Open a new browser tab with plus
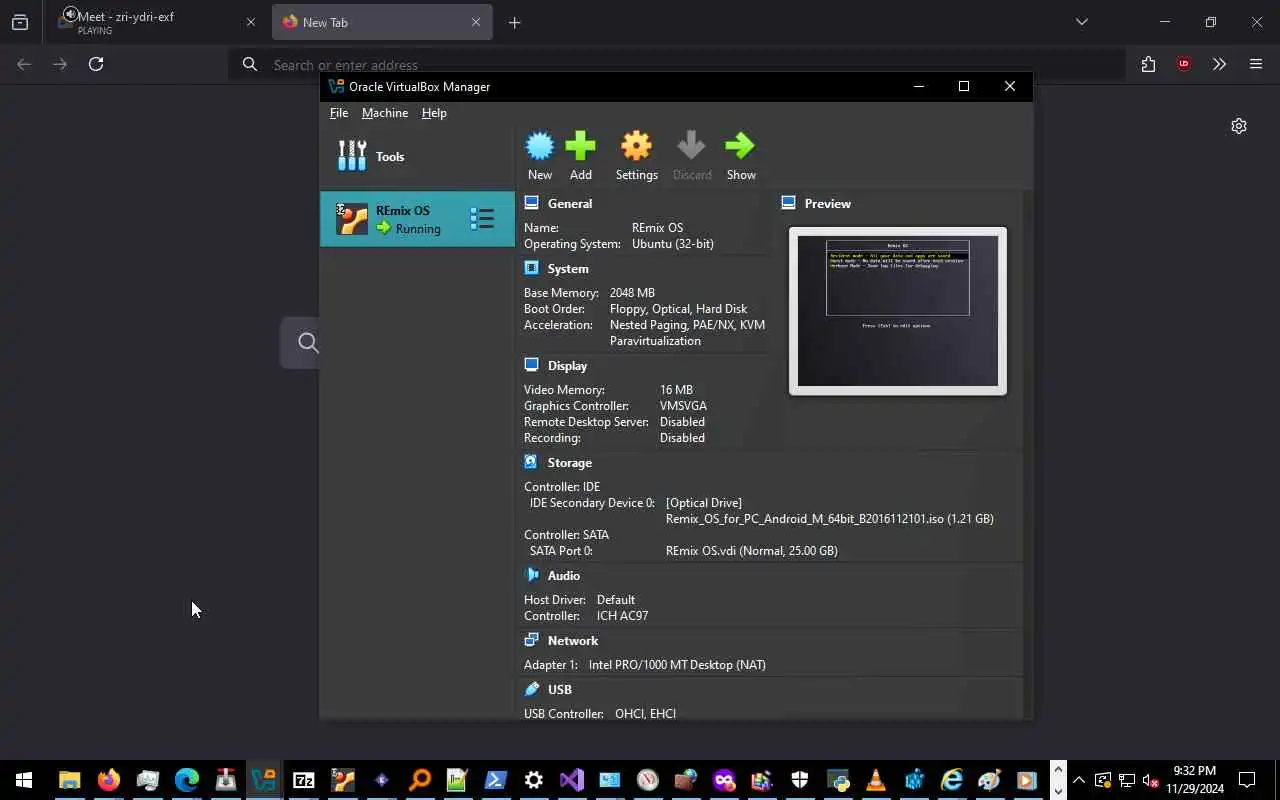The height and width of the screenshot is (800, 1280). coord(514,22)
